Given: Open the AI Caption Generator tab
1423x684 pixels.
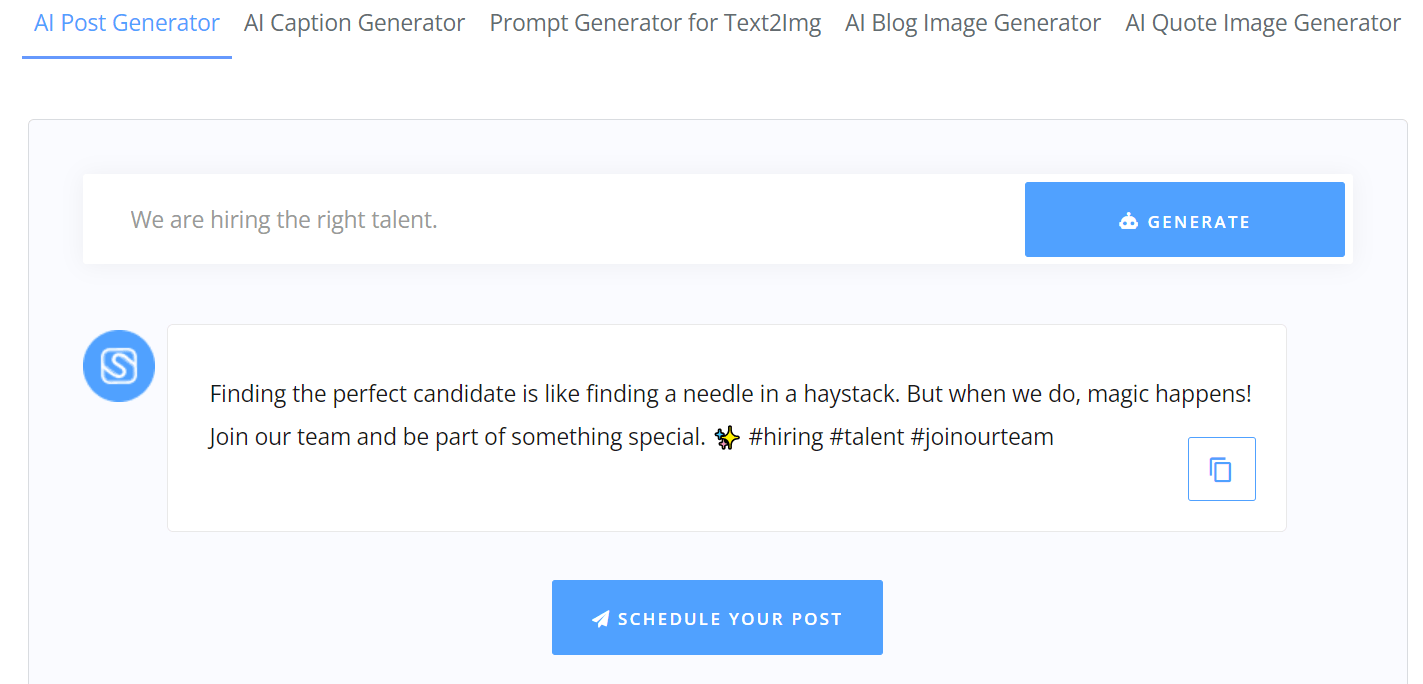Looking at the screenshot, I should coord(354,23).
